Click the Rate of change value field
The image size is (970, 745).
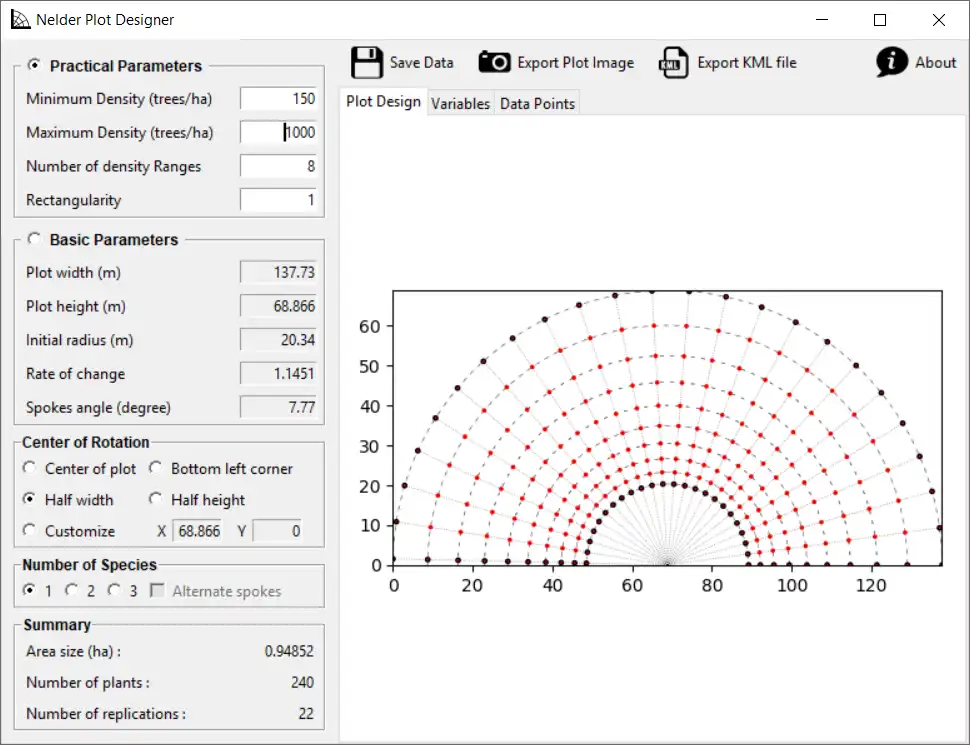tap(278, 374)
